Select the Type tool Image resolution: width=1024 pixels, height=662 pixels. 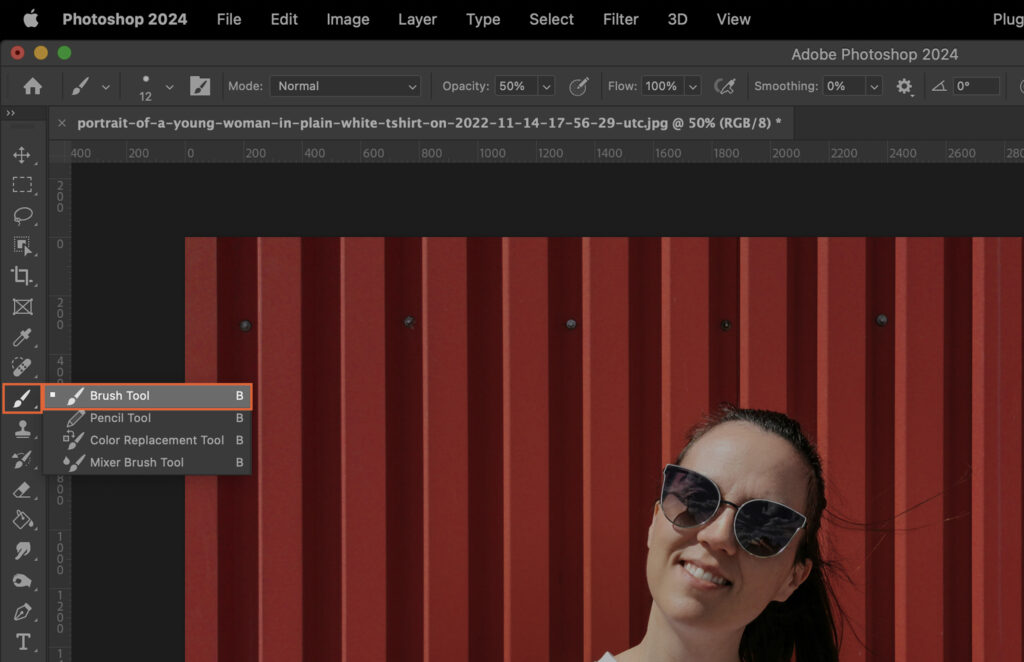[22, 641]
